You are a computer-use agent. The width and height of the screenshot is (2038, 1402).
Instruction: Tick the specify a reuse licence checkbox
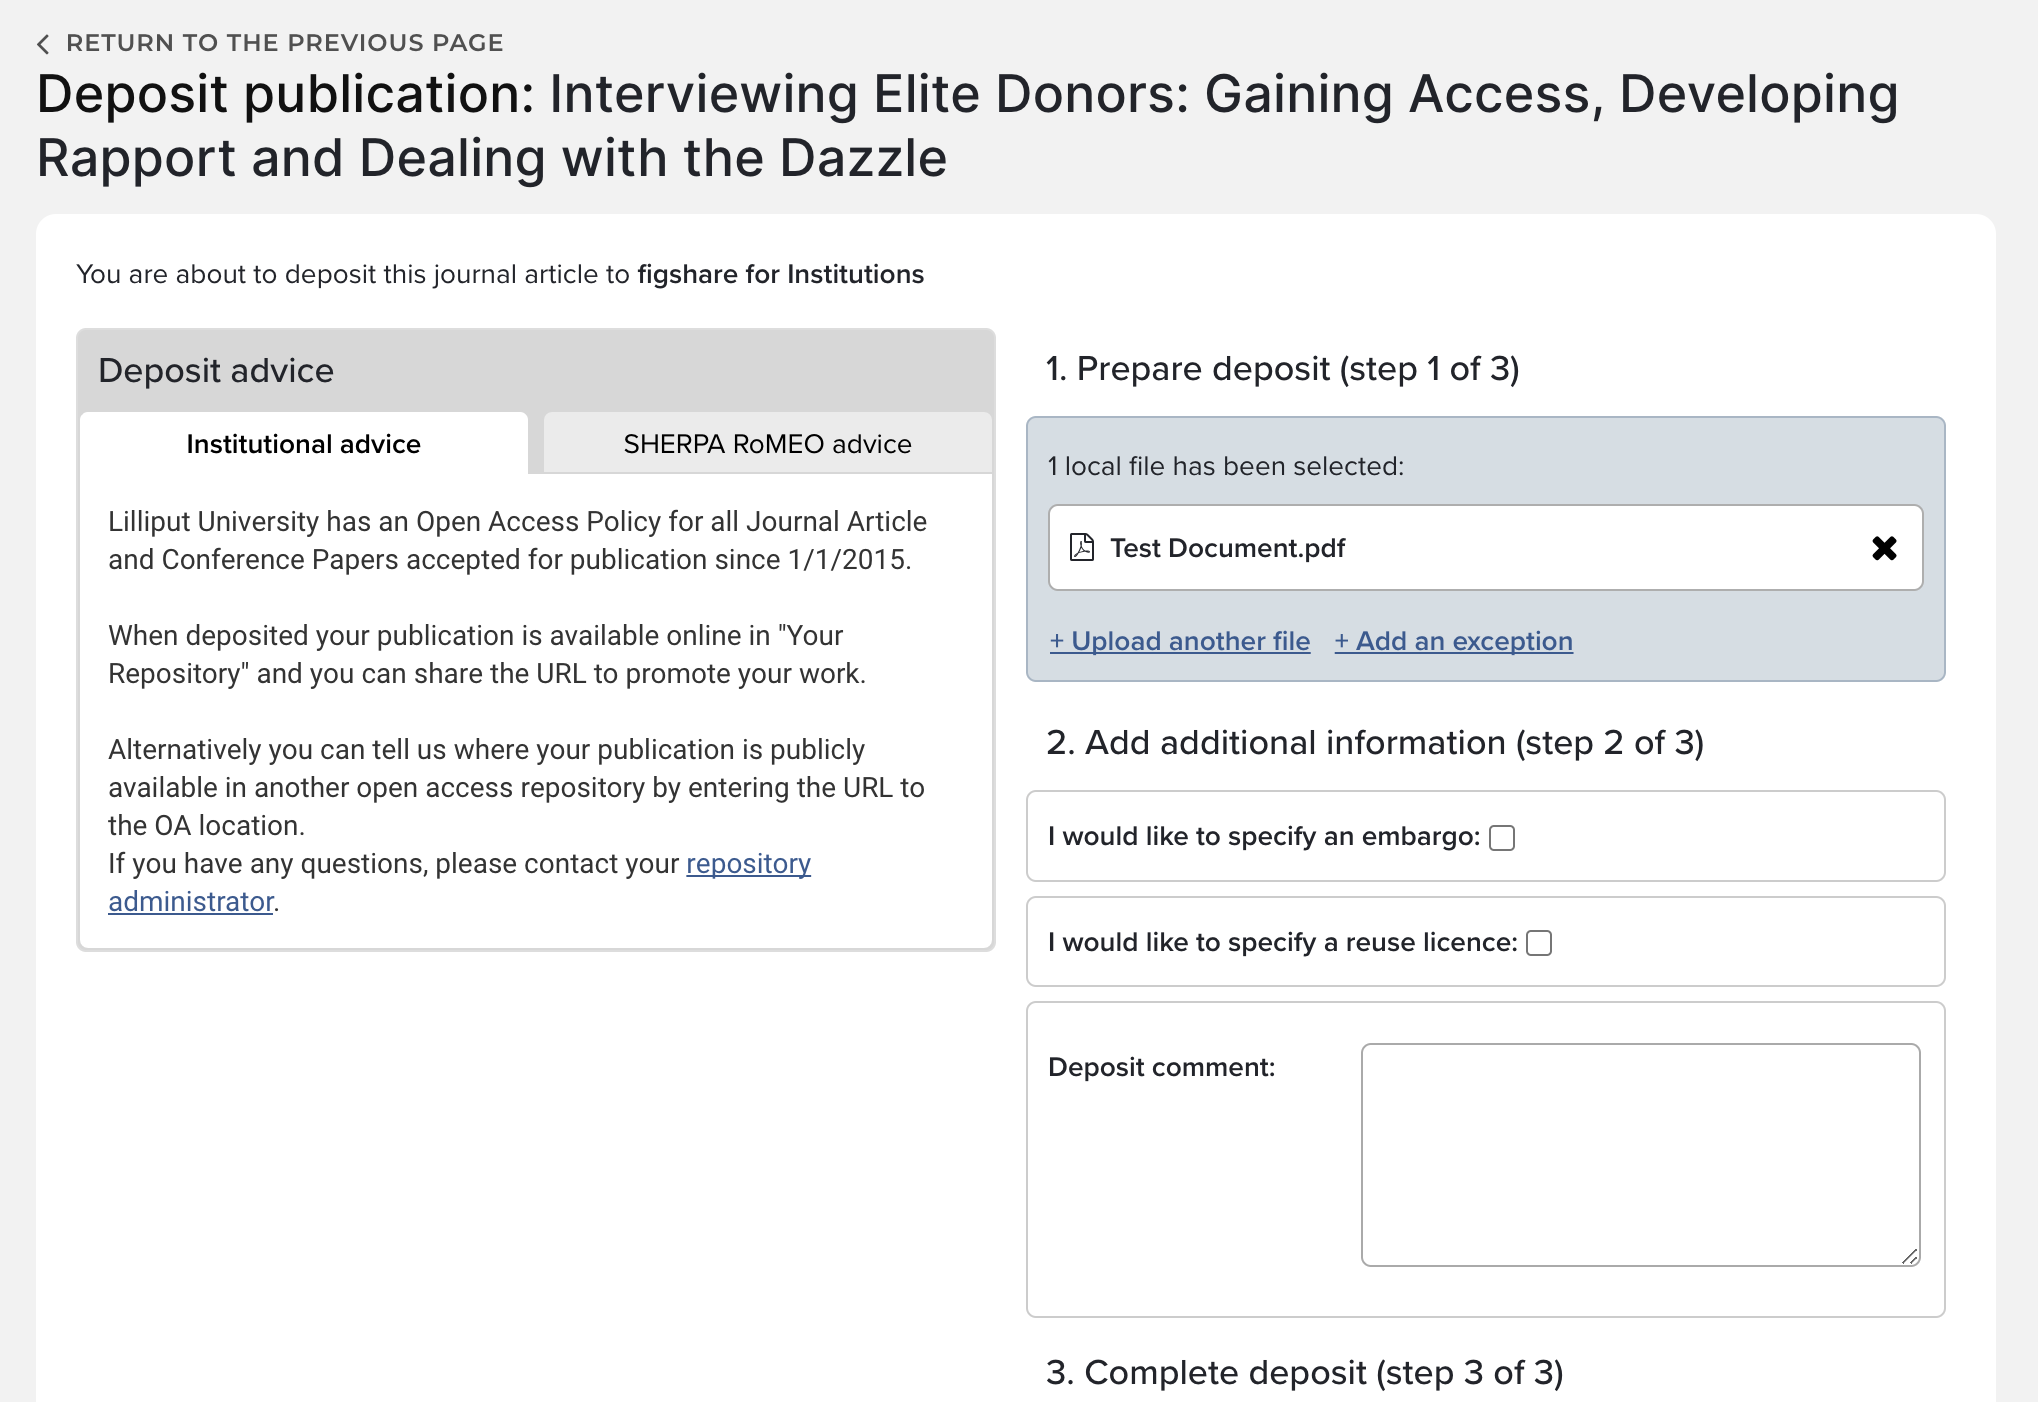pos(1539,943)
